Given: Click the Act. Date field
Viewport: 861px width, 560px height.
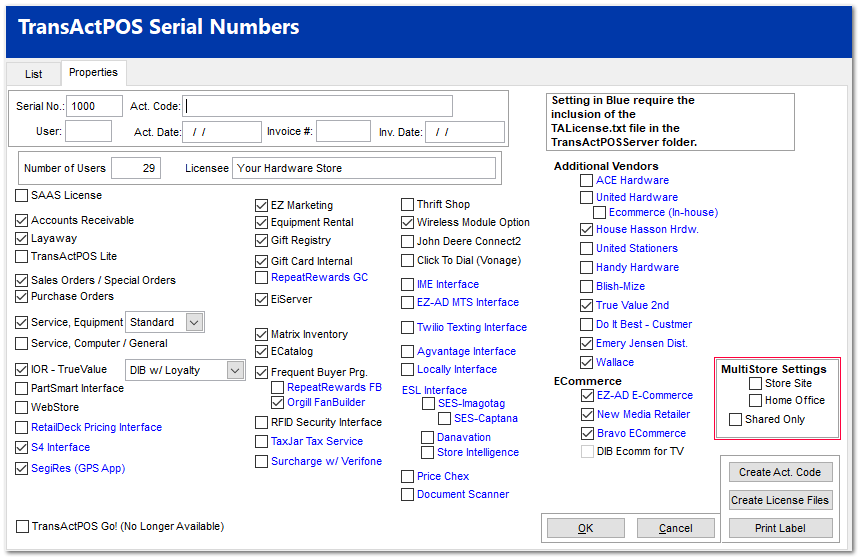Looking at the screenshot, I should point(222,132).
